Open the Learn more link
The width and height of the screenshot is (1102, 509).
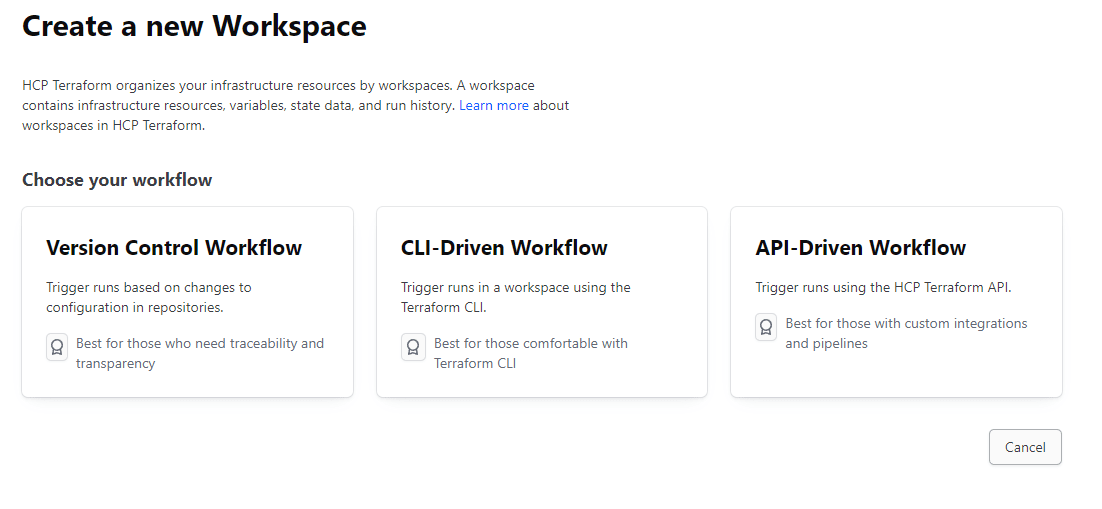point(493,105)
